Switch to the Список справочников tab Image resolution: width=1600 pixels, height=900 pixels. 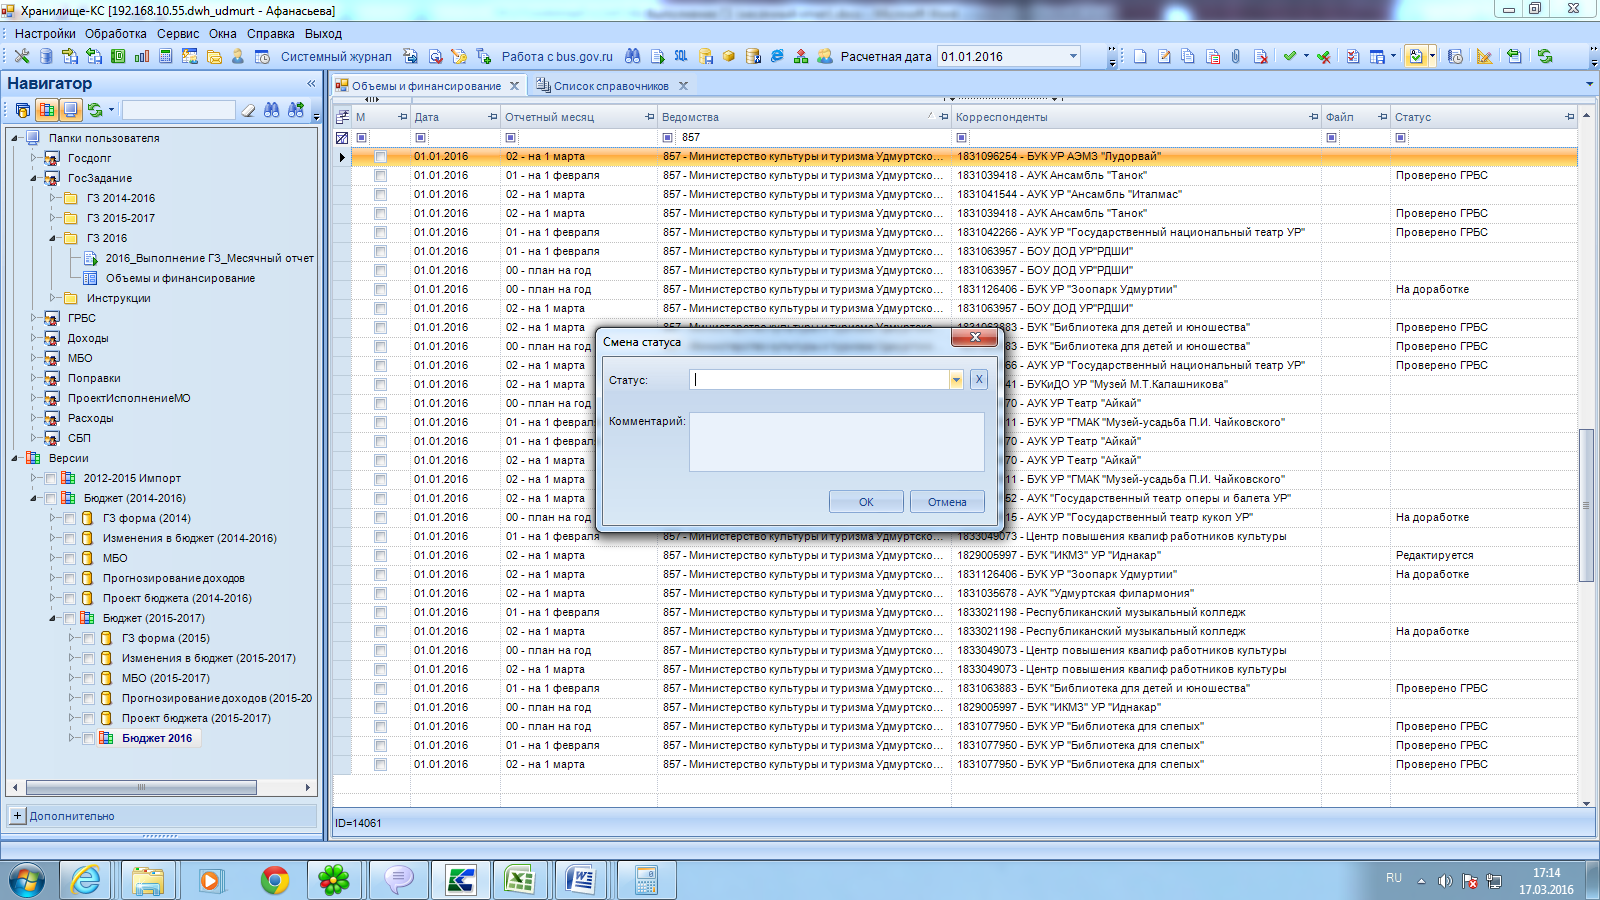(x=610, y=86)
